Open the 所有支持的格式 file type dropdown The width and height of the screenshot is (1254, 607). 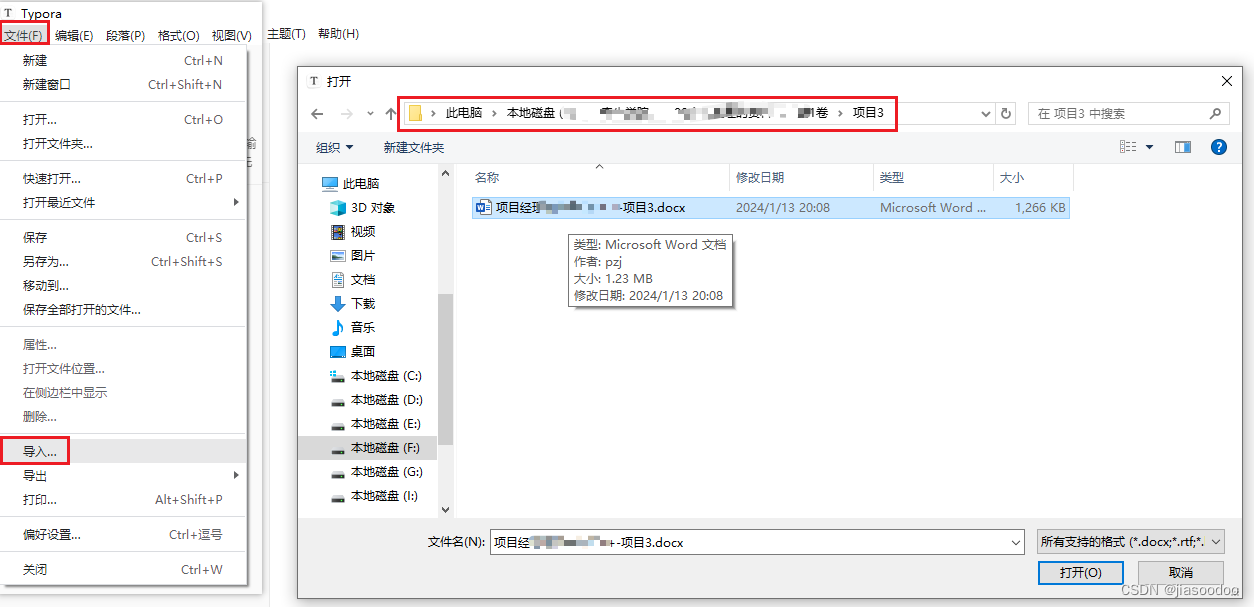tap(1130, 540)
